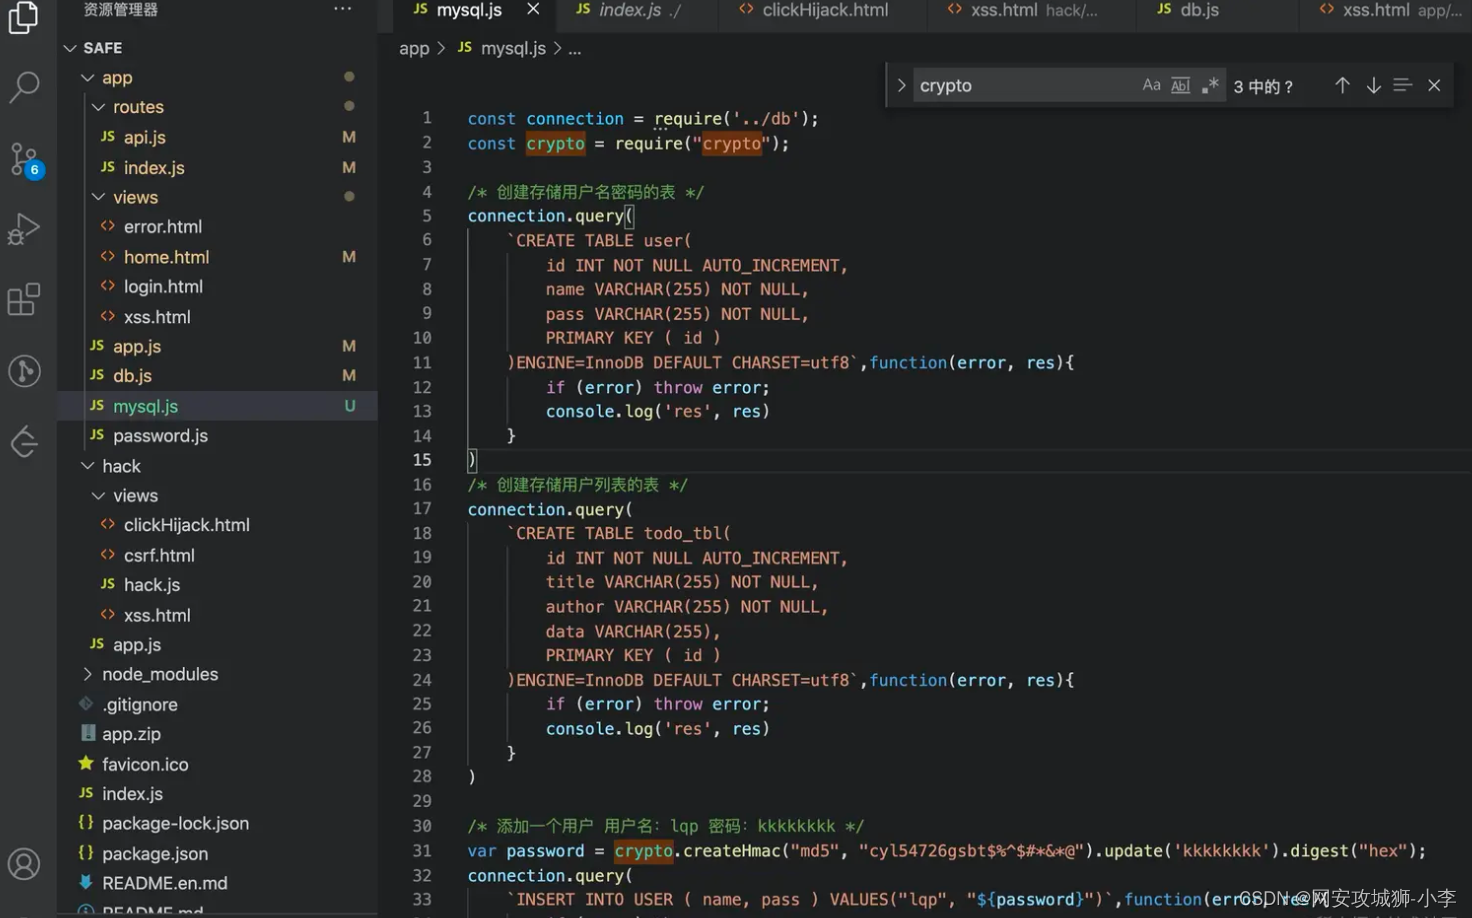Close the mysql.js editor tab
Screen dimensions: 1472x918
533,9
